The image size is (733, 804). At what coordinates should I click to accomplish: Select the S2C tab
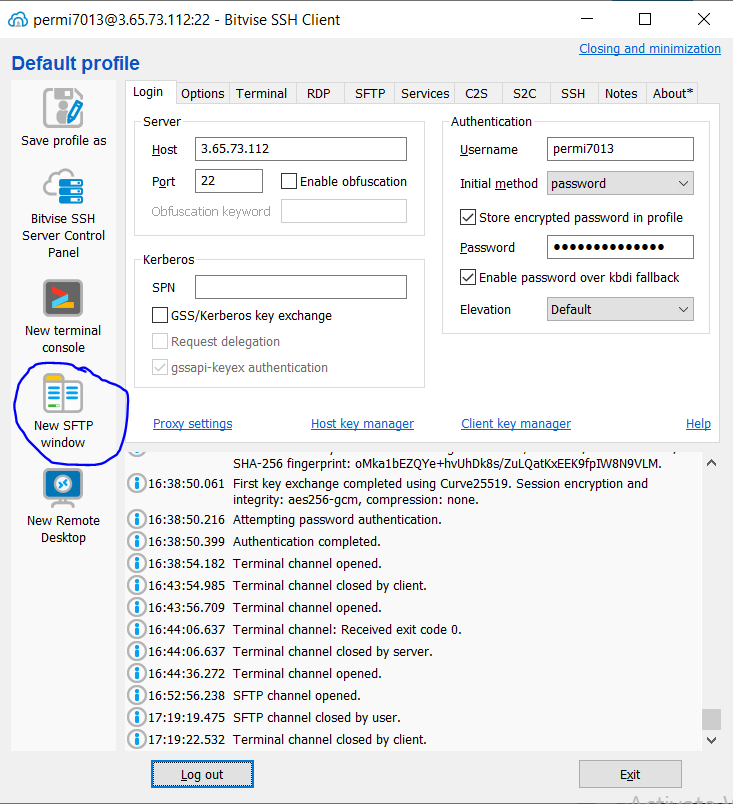coord(524,93)
